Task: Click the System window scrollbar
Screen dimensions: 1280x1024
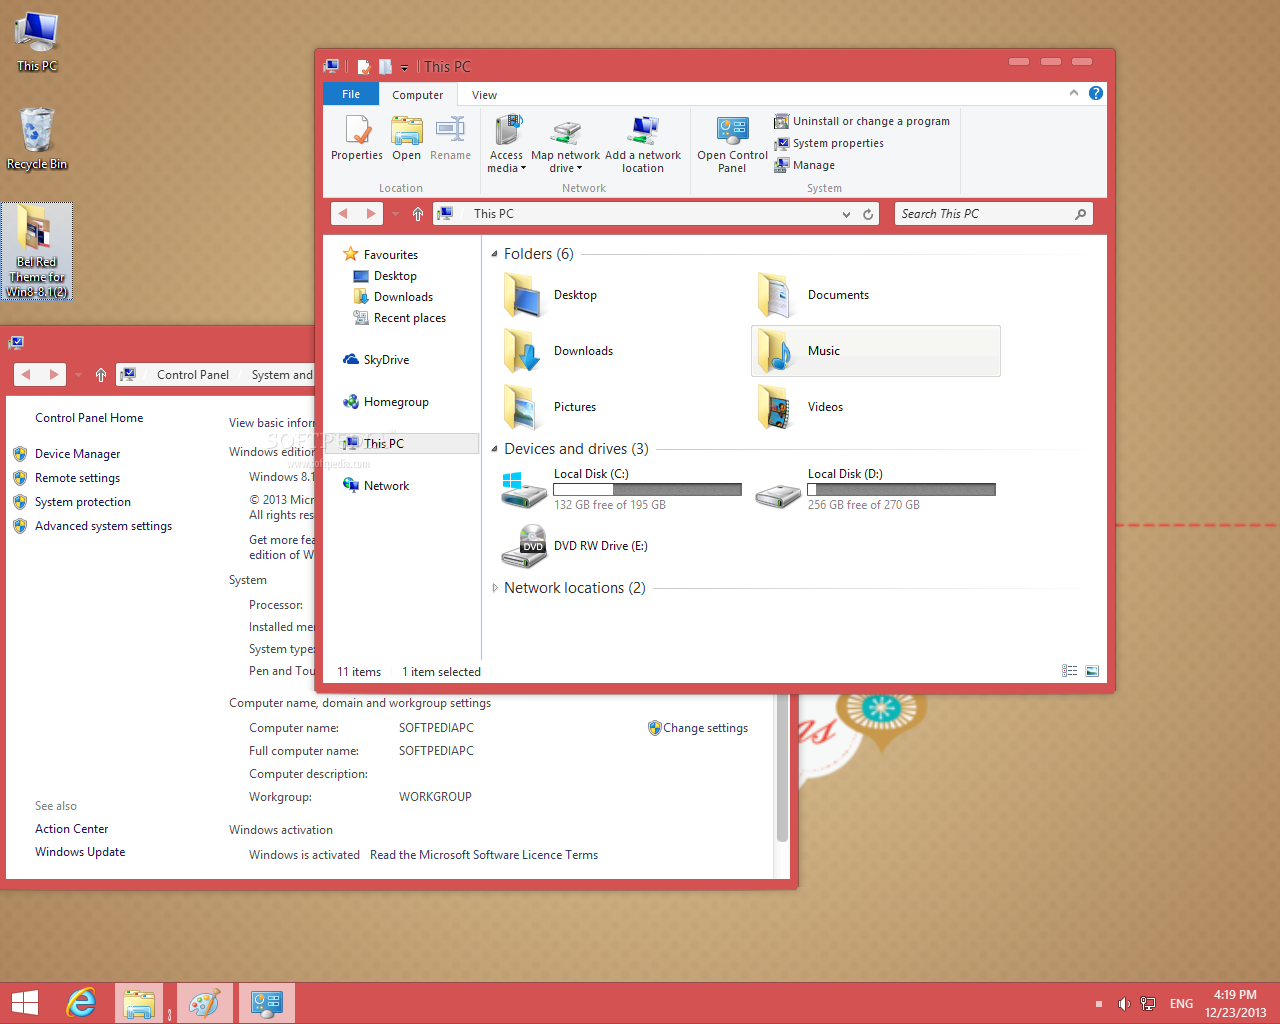Action: (782, 770)
